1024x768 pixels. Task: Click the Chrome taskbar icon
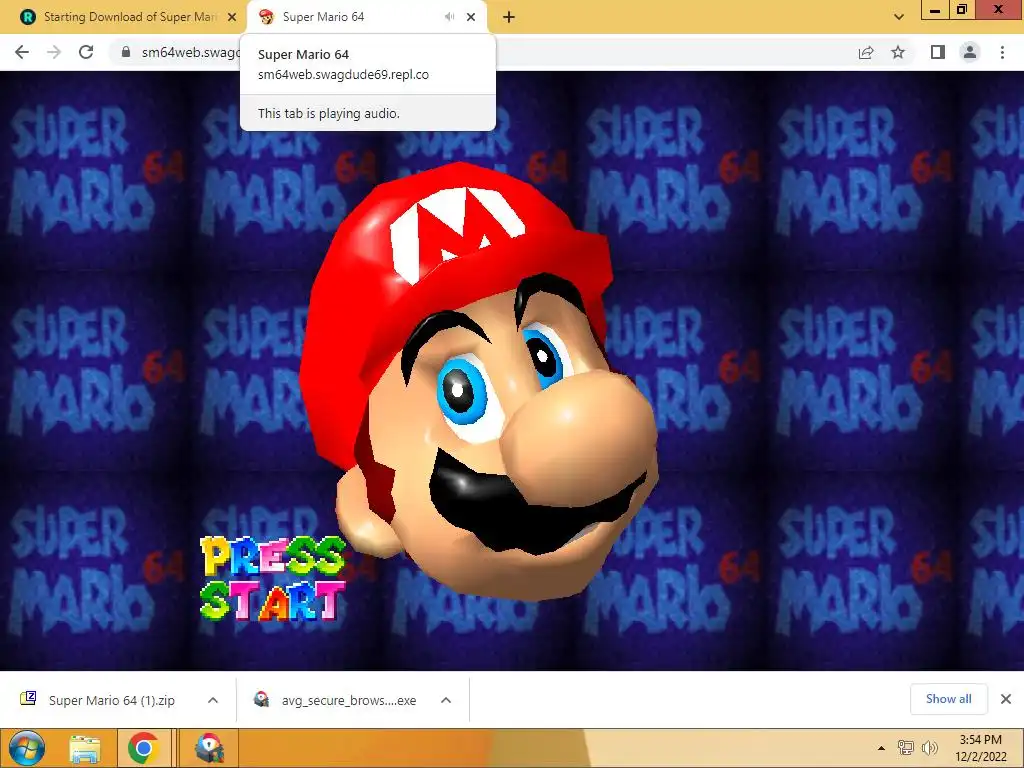coord(144,748)
